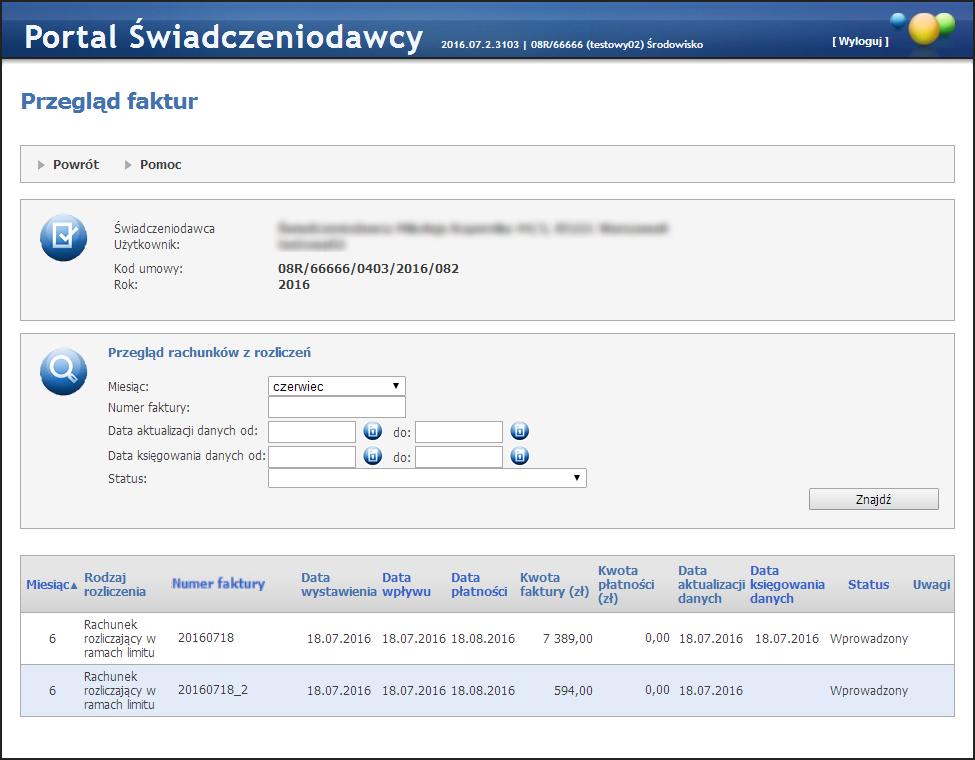Sort by Data aktualizacji danych column
The width and height of the screenshot is (975, 760).
coord(711,585)
